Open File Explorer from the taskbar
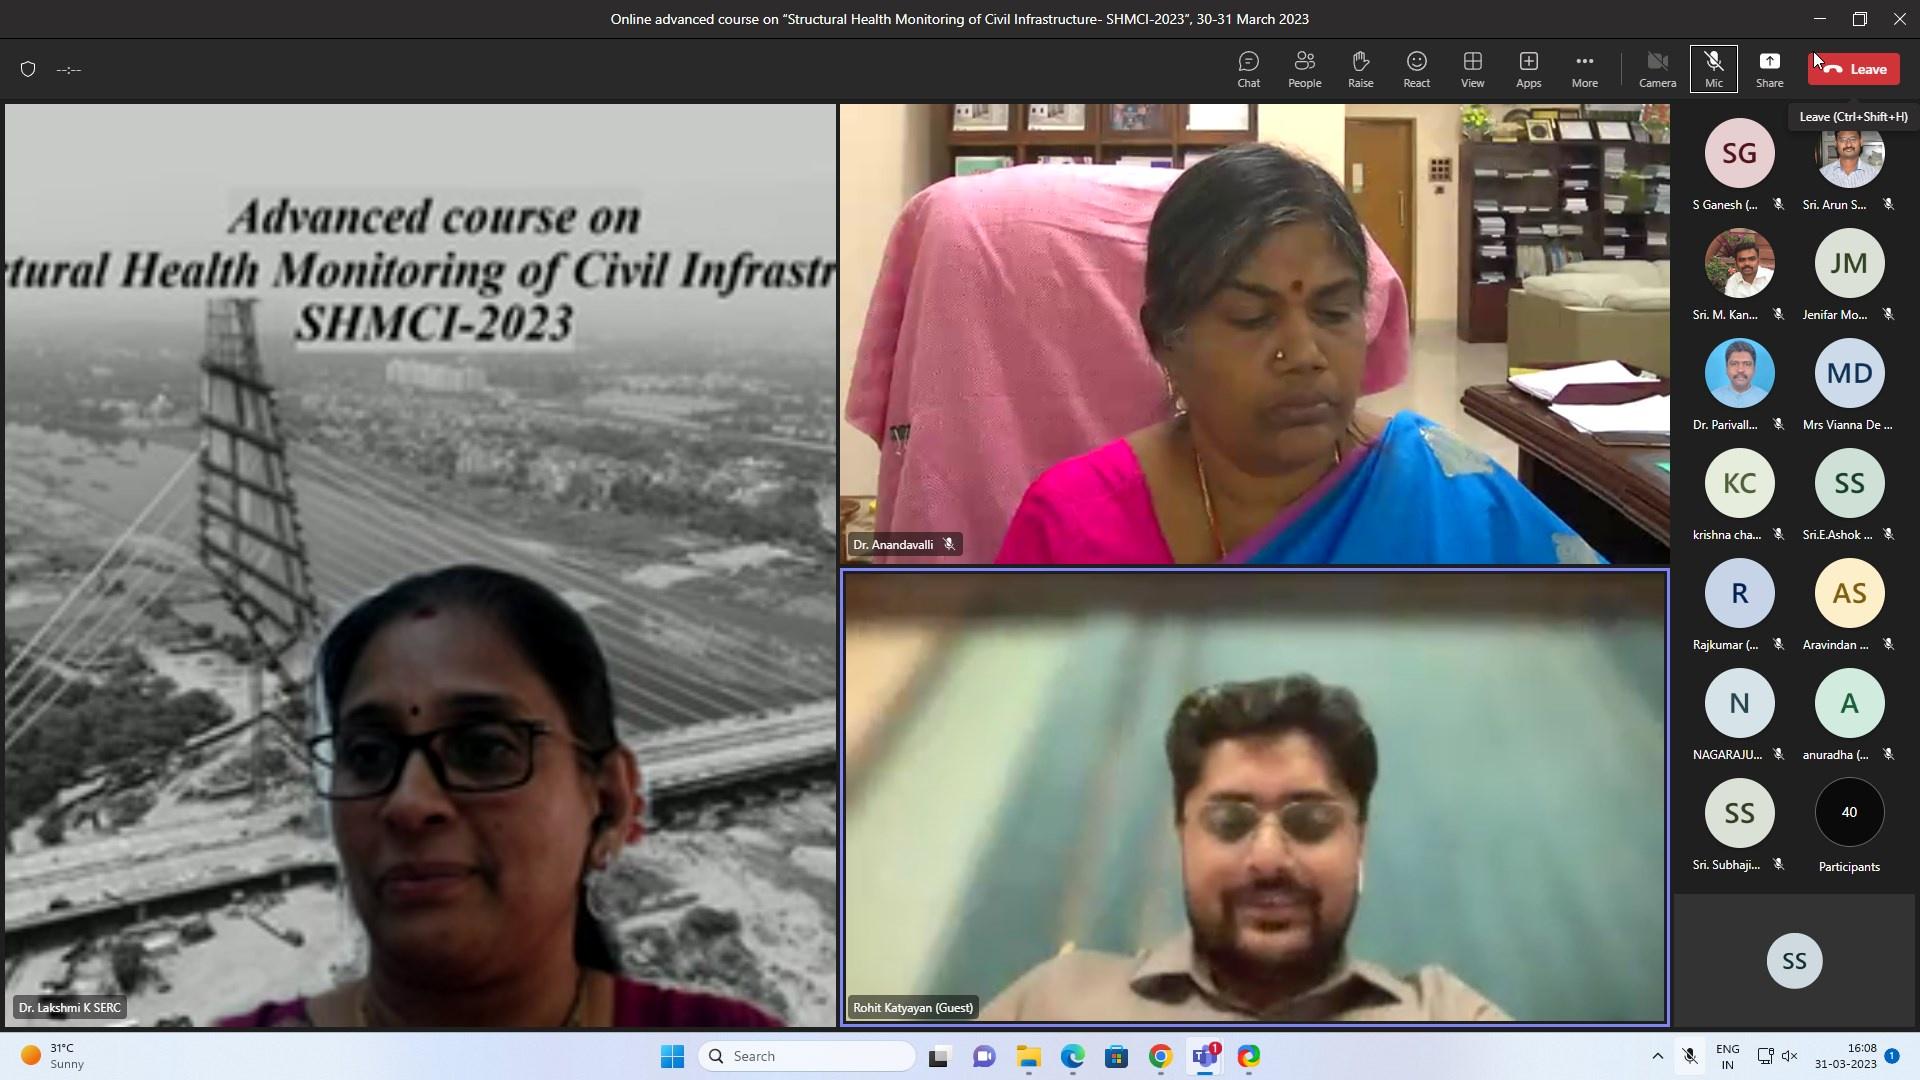The height and width of the screenshot is (1080, 1920). tap(1029, 1056)
